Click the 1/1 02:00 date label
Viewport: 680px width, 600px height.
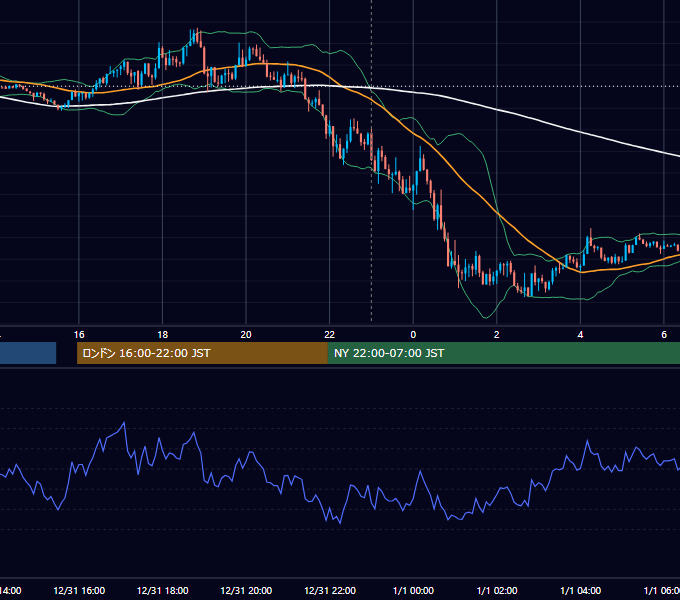497,590
